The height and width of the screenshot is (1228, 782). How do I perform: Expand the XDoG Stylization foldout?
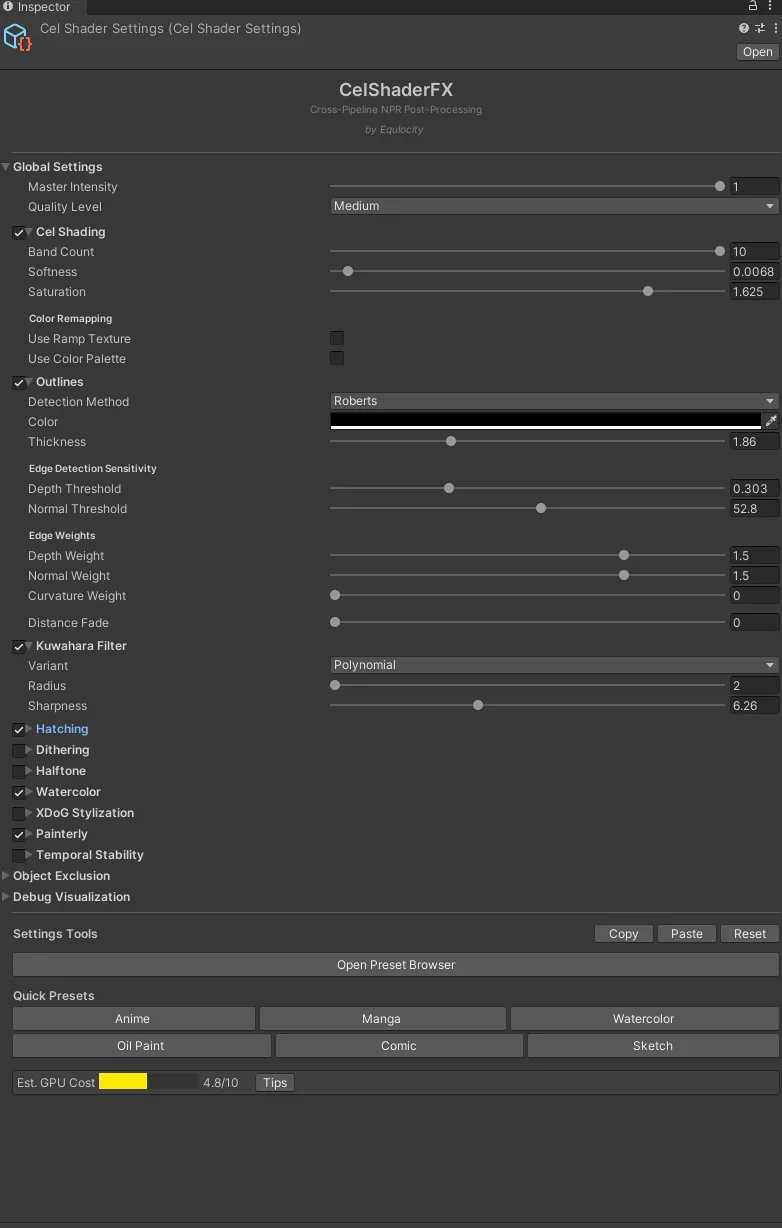tap(30, 813)
